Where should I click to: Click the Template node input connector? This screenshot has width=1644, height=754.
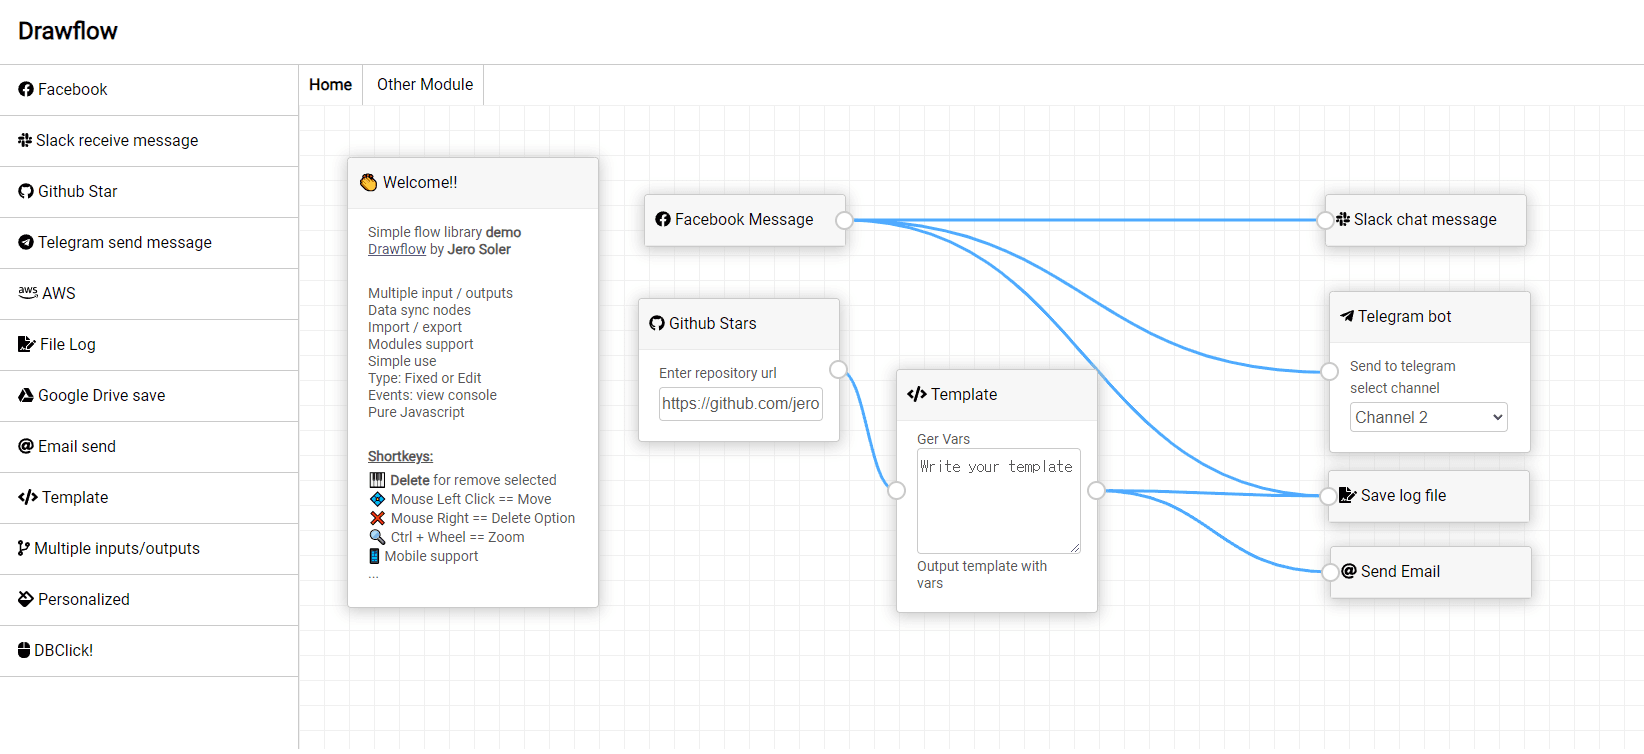pyautogui.click(x=896, y=490)
